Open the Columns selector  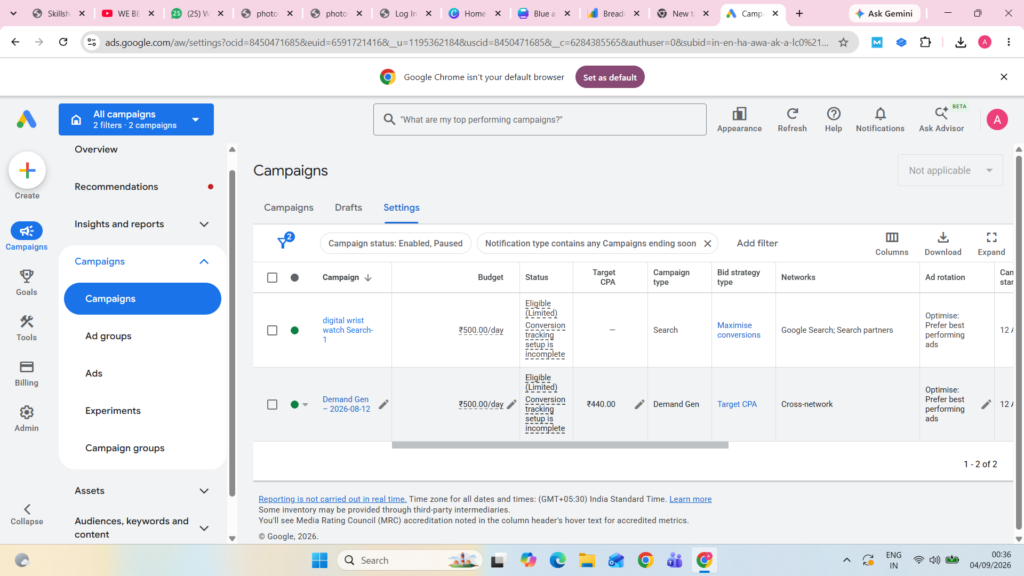point(891,244)
